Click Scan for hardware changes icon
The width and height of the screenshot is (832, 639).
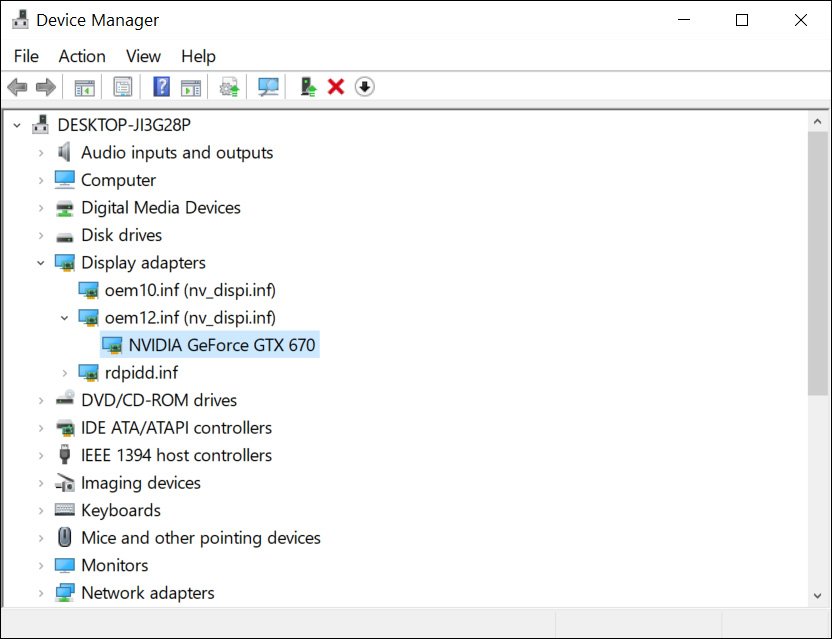pyautogui.click(x=268, y=87)
